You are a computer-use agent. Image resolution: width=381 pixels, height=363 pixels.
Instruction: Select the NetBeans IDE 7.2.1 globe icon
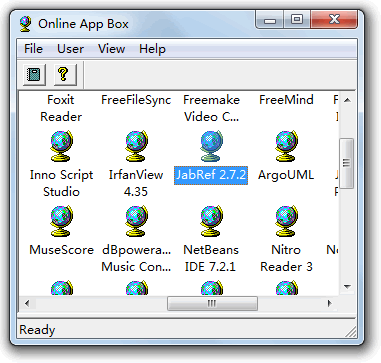click(x=211, y=221)
